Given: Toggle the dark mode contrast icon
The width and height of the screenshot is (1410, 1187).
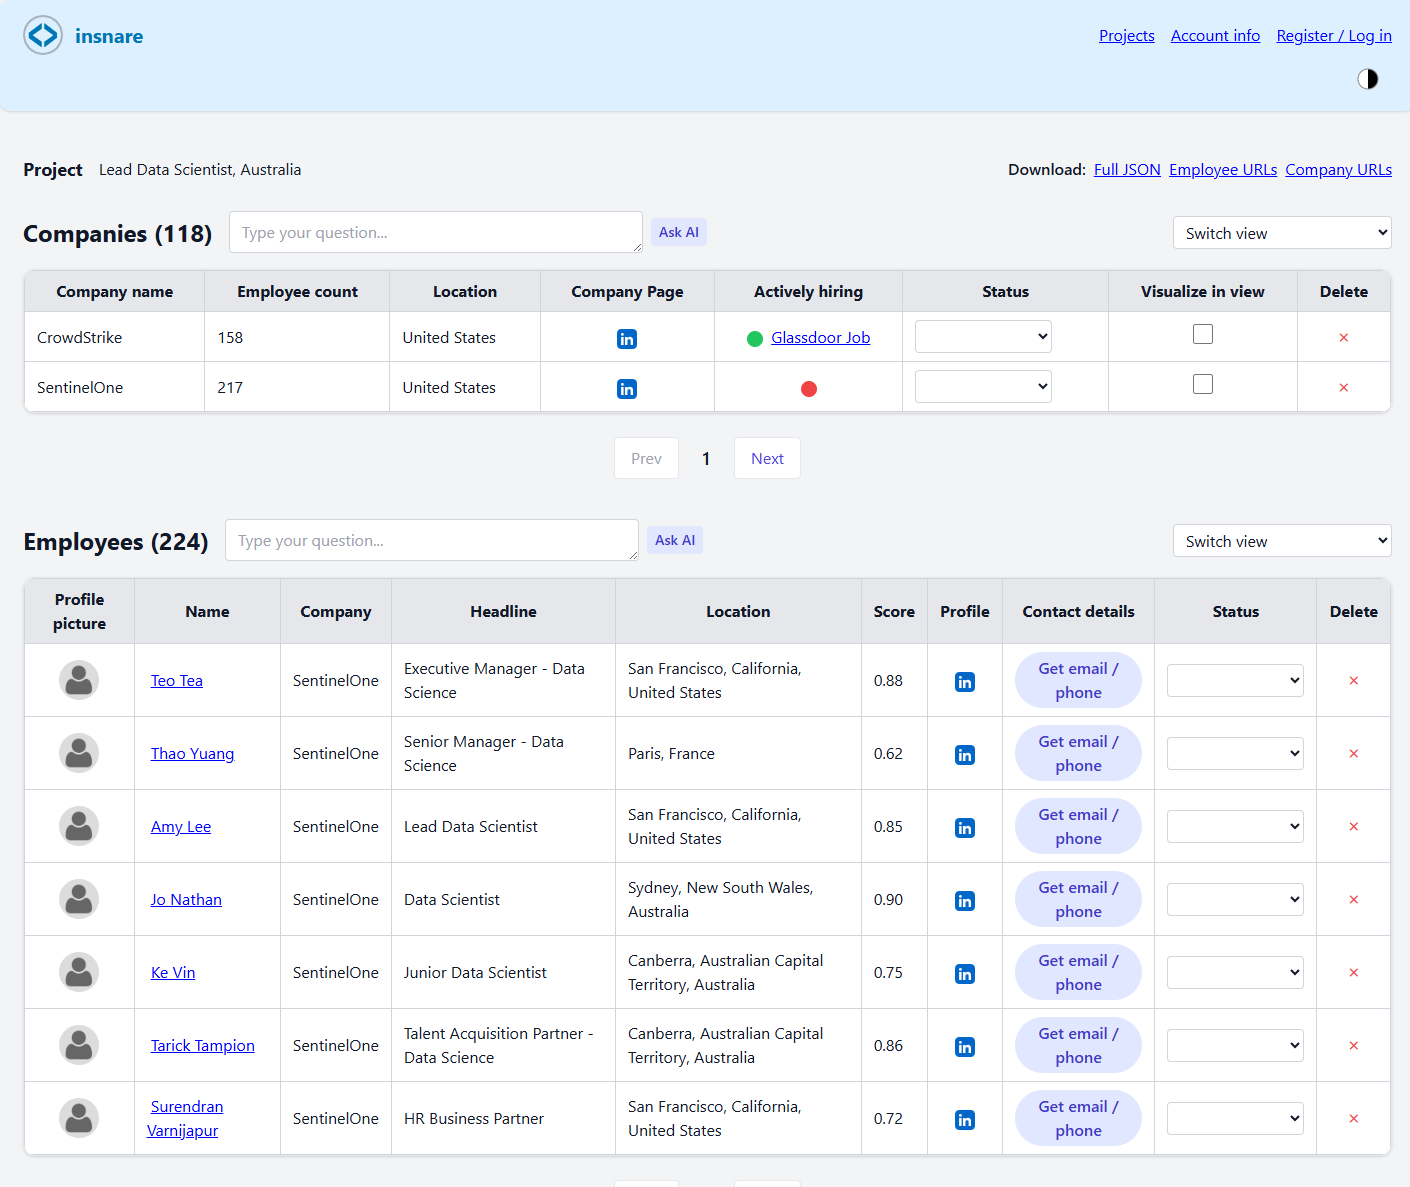Looking at the screenshot, I should (1367, 79).
